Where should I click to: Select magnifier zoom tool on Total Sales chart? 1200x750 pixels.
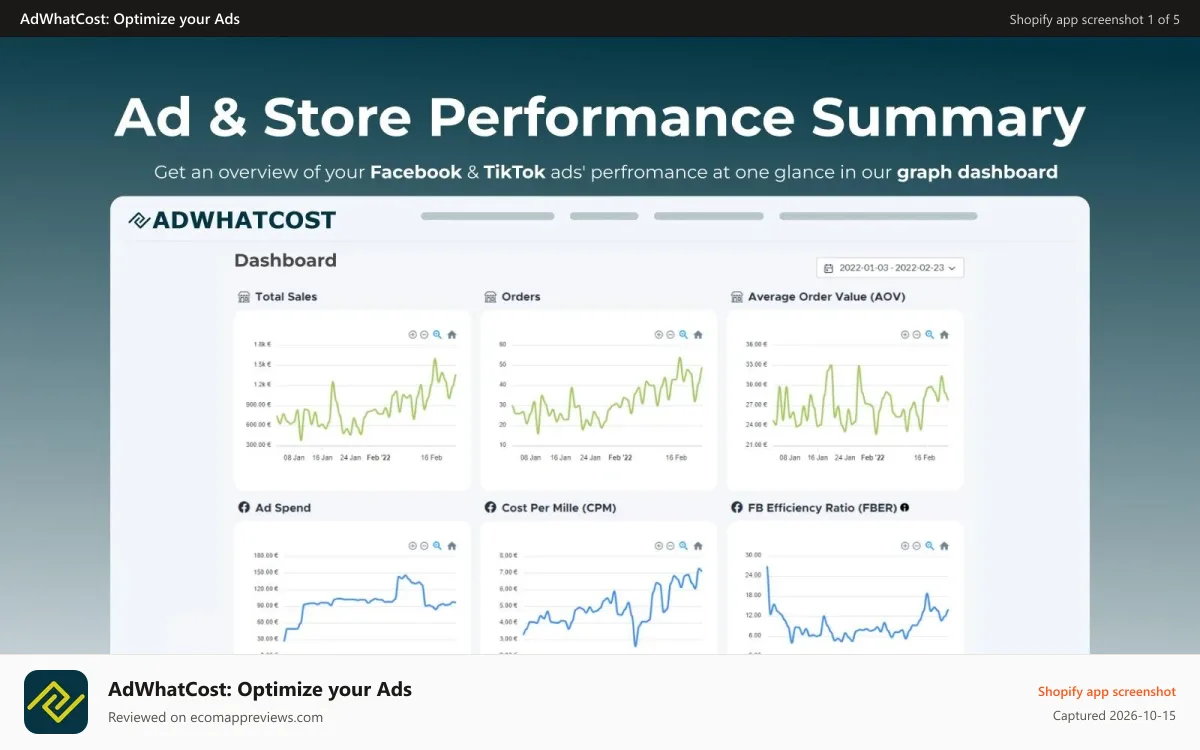coord(437,335)
